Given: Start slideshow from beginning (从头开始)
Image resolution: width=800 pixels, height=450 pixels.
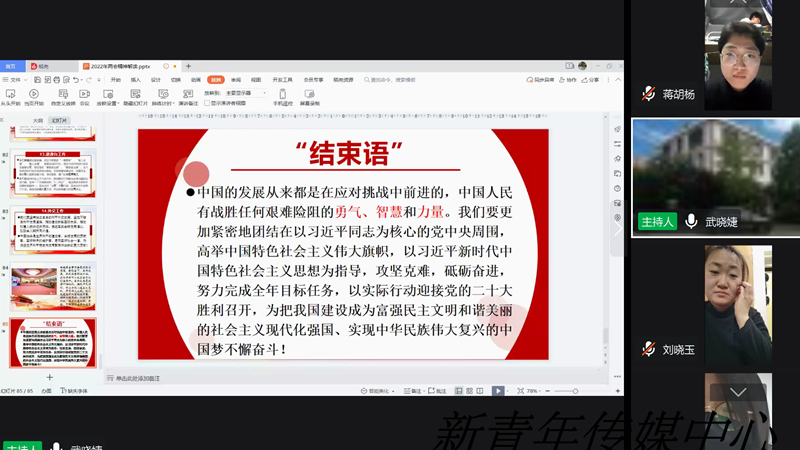Looking at the screenshot, I should [x=10, y=95].
